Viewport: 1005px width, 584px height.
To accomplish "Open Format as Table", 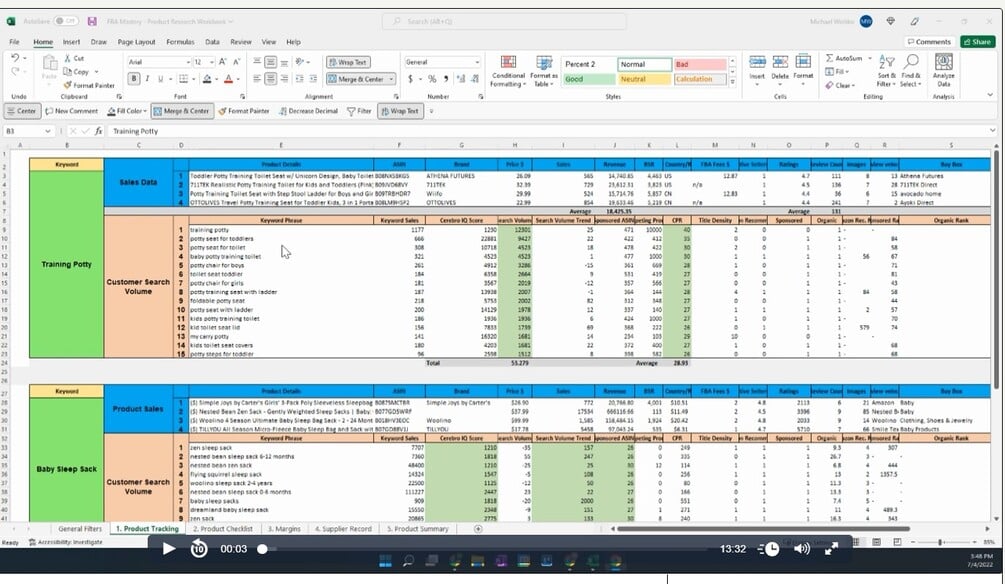I will pos(544,71).
